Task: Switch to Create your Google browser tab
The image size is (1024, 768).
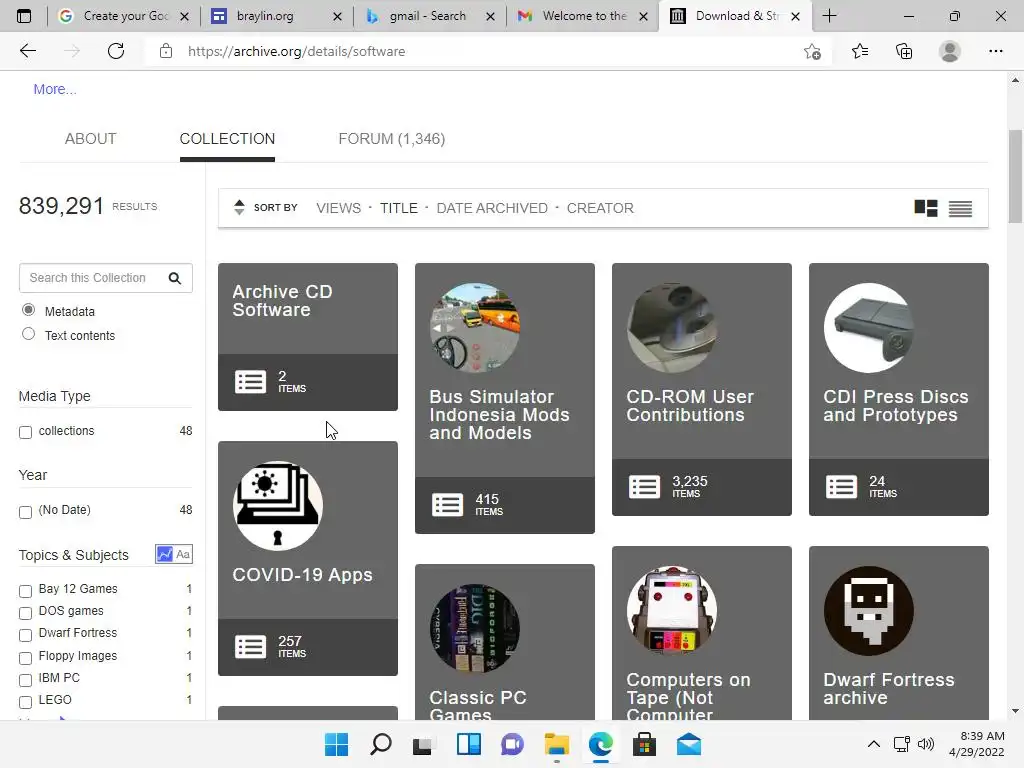Action: (124, 16)
